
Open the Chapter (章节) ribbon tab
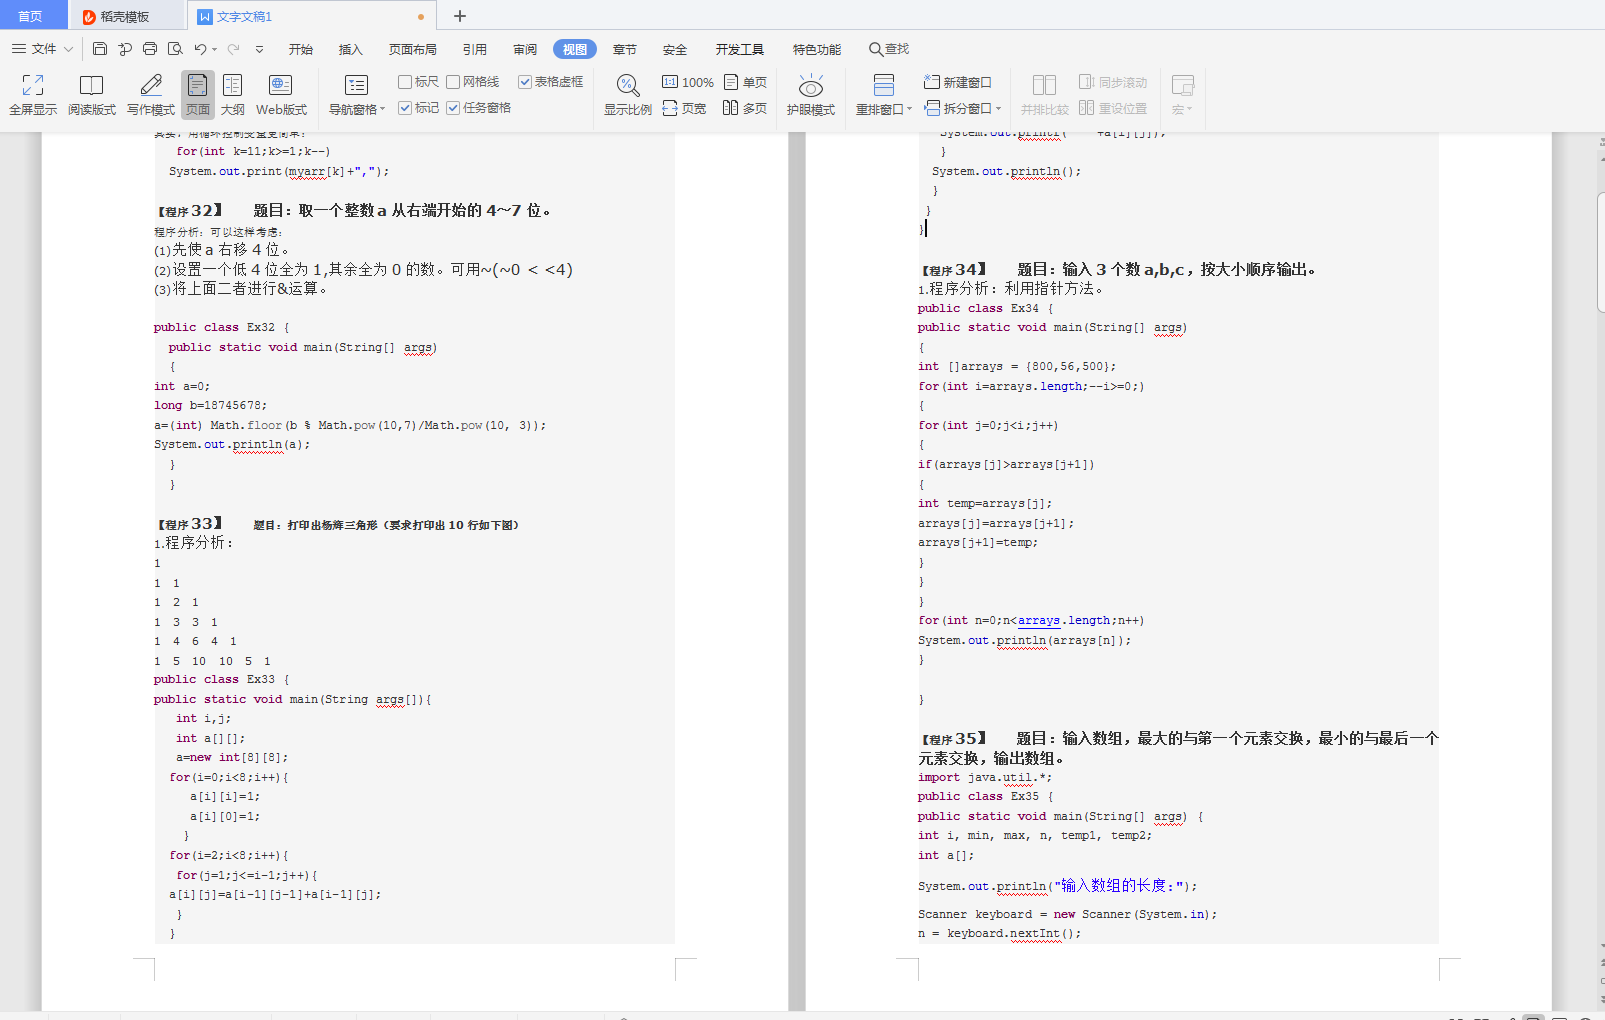[x=625, y=49]
